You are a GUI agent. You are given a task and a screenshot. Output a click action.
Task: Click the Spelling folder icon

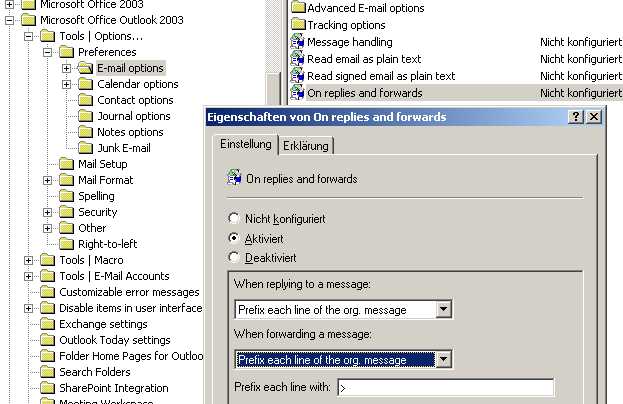point(66,196)
